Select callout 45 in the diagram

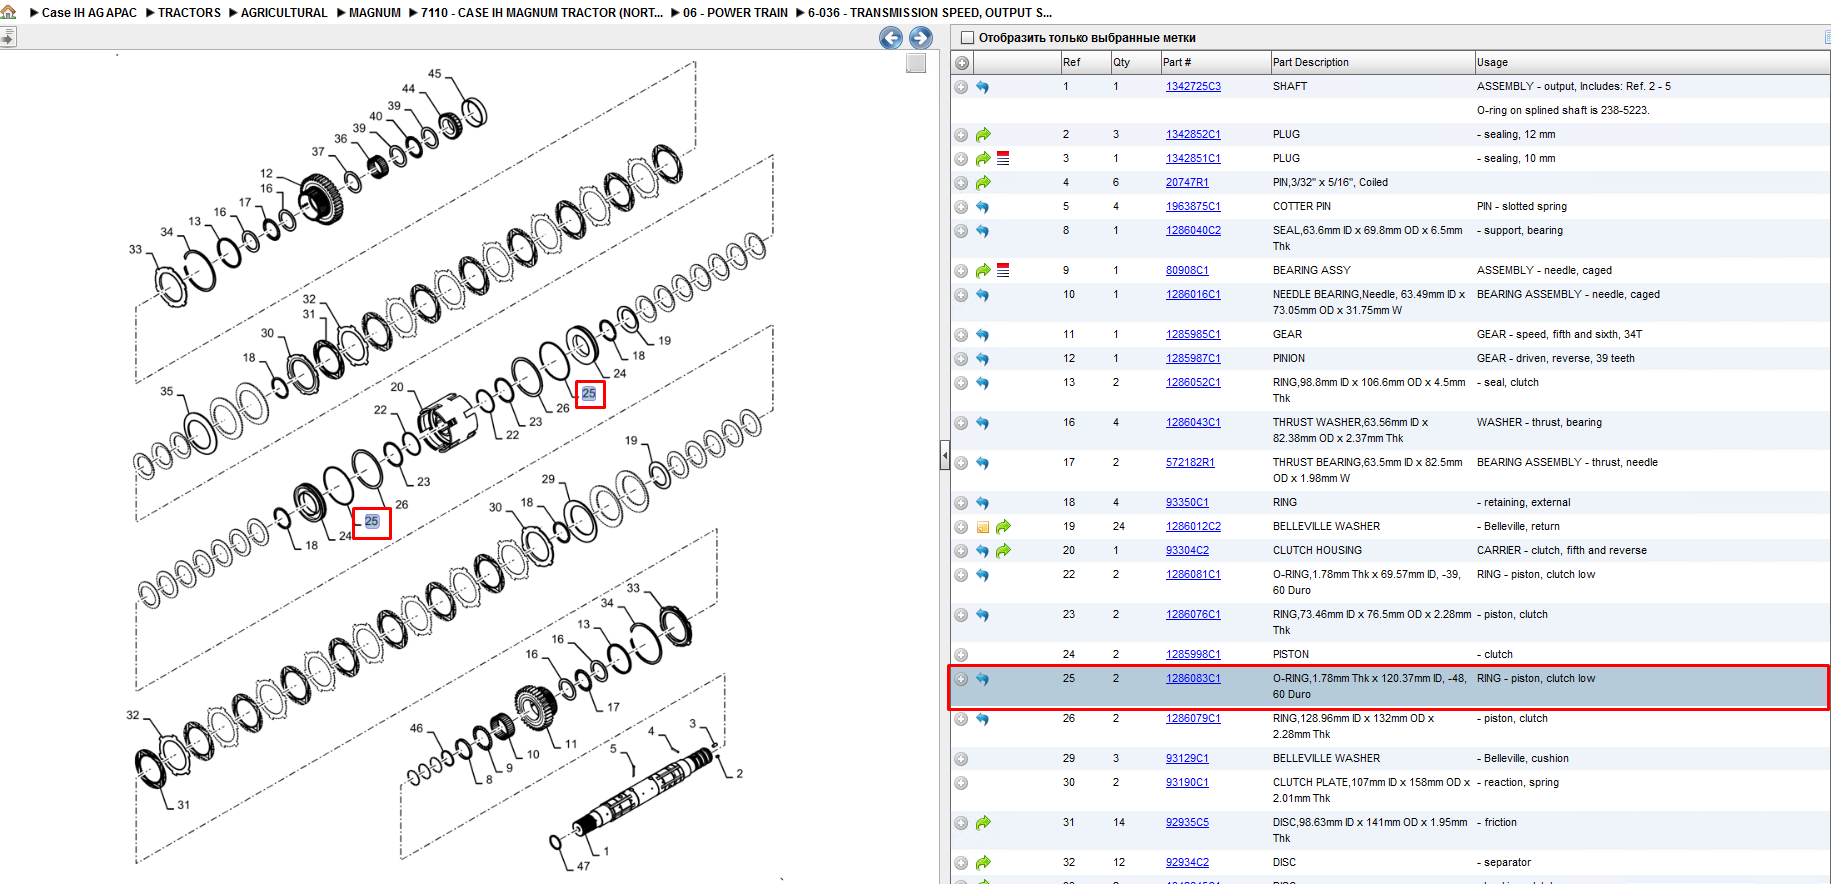(435, 74)
